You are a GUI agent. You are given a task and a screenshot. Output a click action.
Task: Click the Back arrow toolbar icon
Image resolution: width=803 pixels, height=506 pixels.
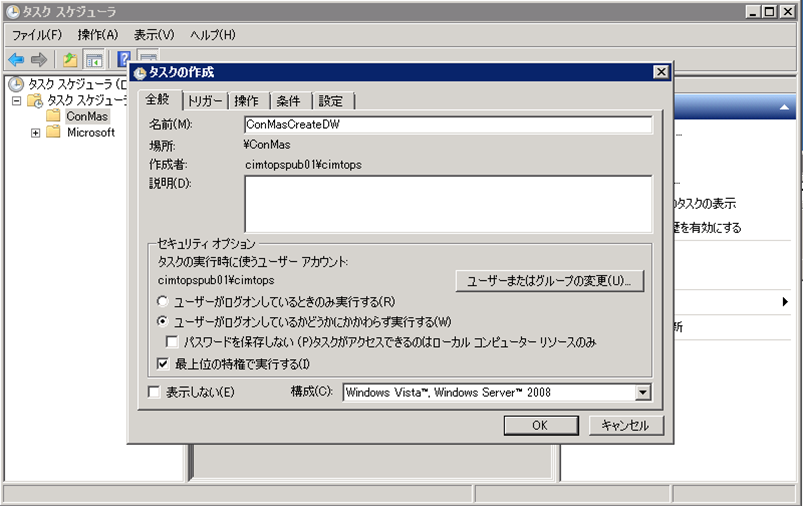coord(16,60)
